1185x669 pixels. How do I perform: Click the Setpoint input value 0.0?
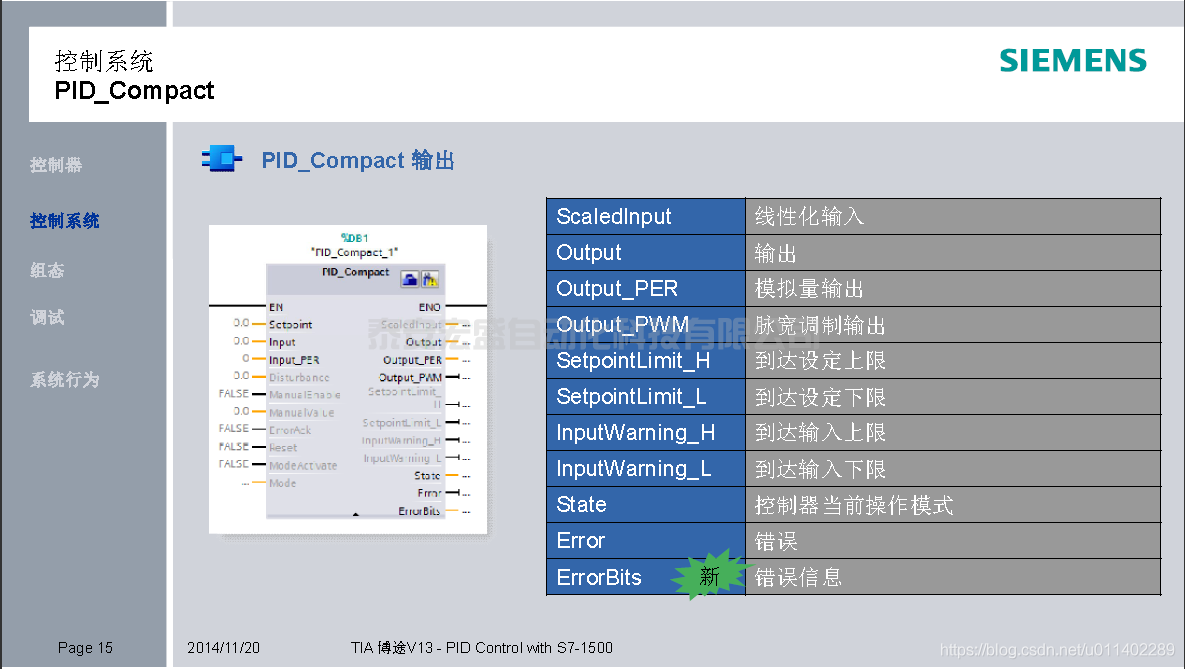coord(241,324)
